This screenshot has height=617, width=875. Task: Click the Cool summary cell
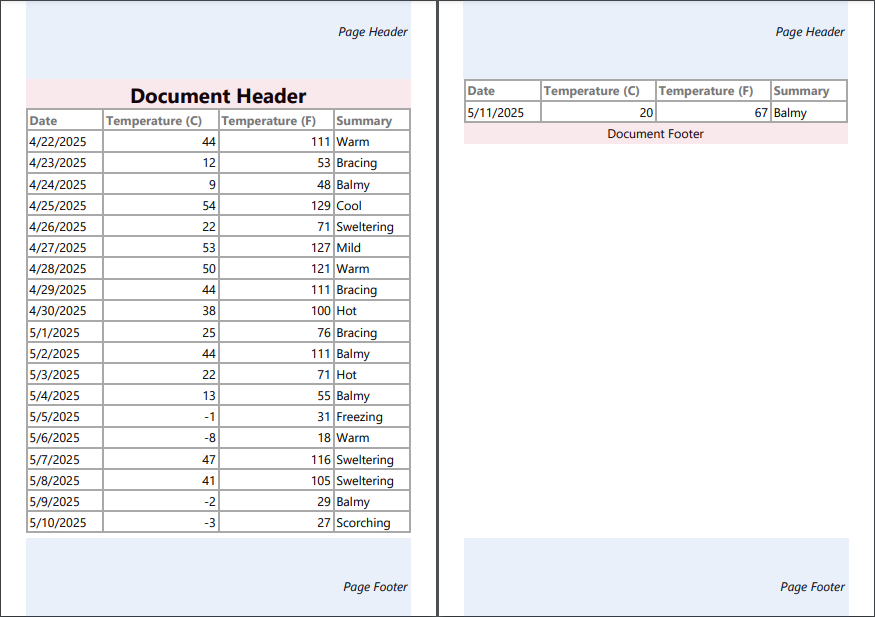point(349,206)
